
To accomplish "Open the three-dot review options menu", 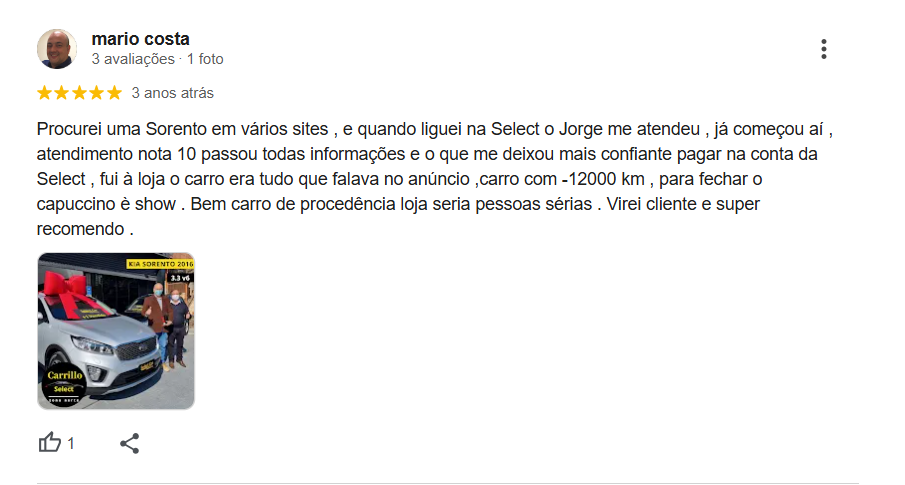I will point(824,49).
